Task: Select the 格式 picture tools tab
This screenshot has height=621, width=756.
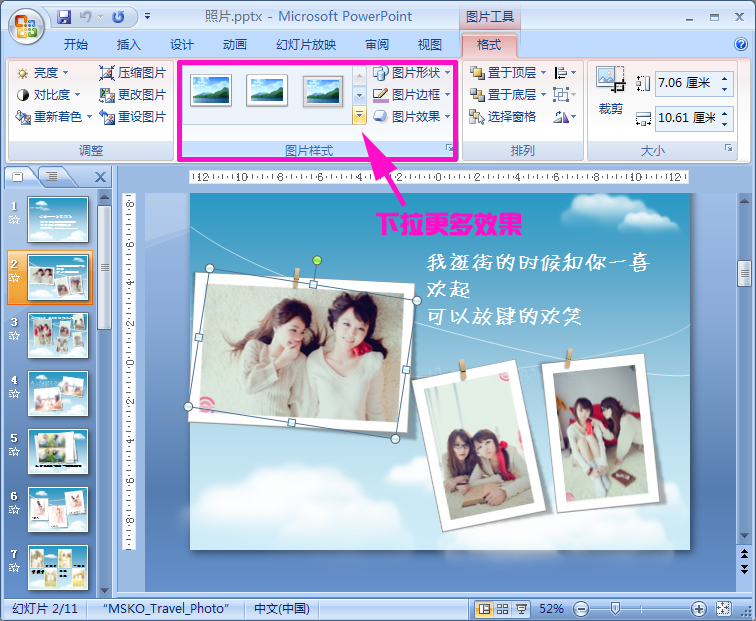Action: tap(489, 45)
